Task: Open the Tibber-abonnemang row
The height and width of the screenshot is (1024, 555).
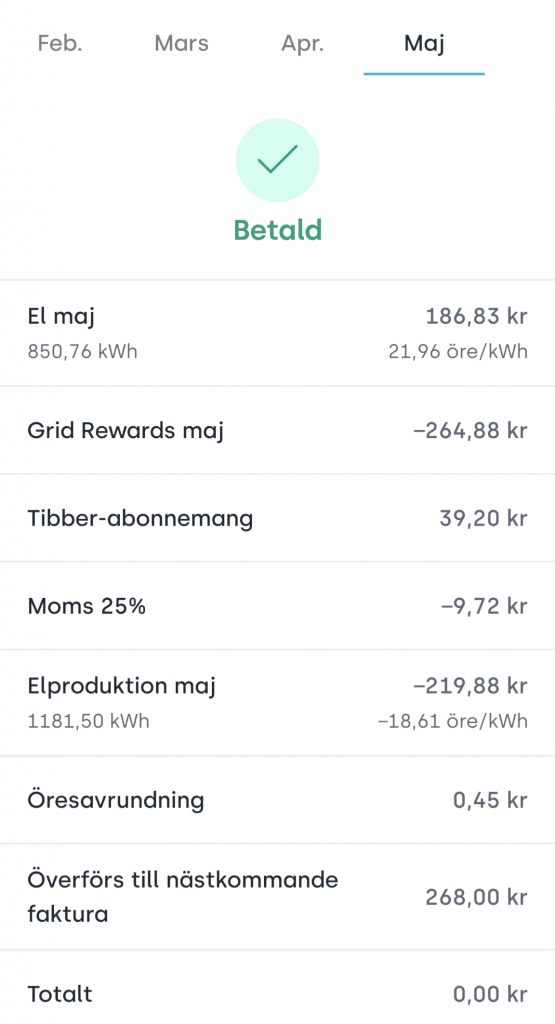Action: (278, 518)
